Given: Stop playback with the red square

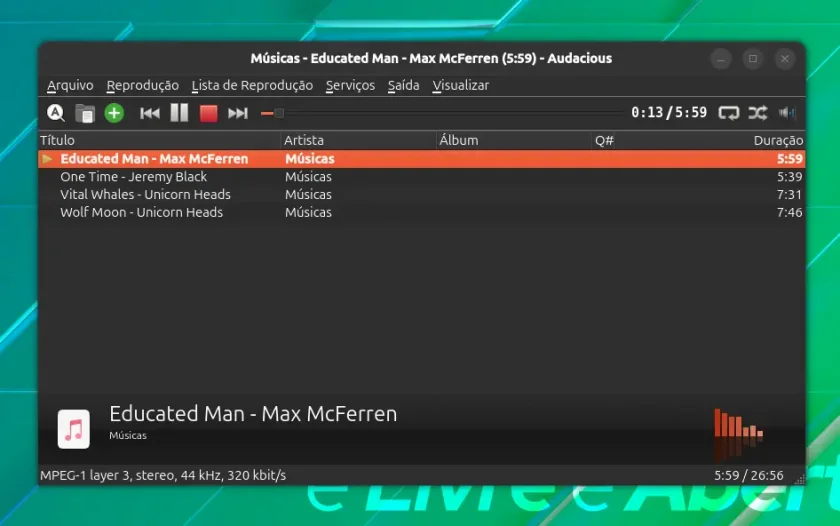Looking at the screenshot, I should click(x=208, y=113).
